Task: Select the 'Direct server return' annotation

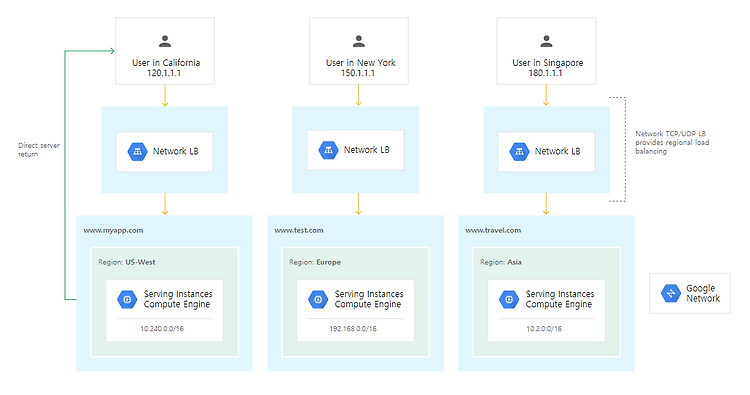Action: pos(39,150)
